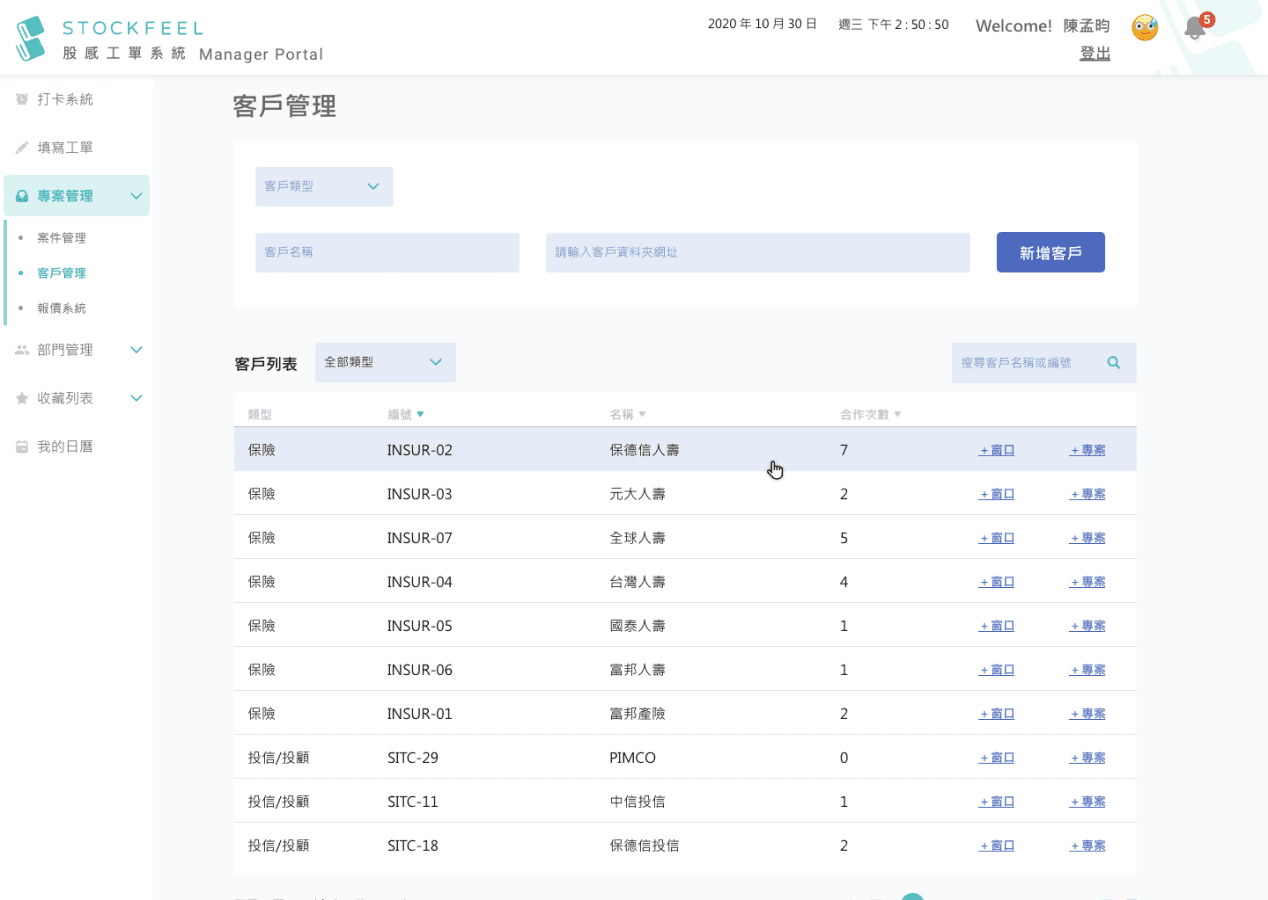Sort the list by 合作次數 arrow
1268x900 pixels.
point(897,414)
